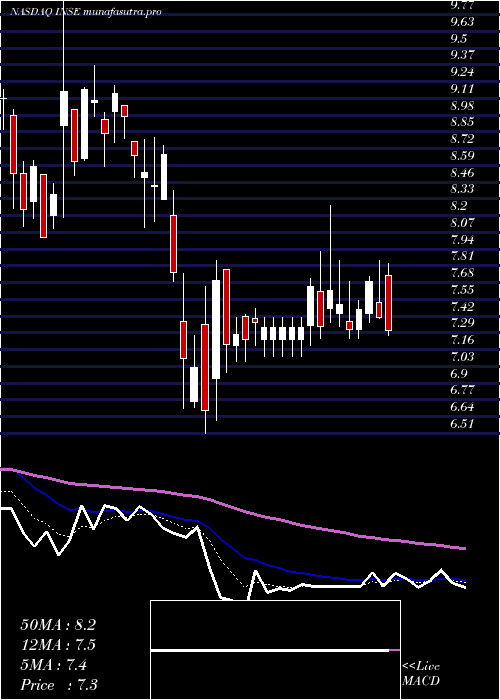
Task: Click the 9.37 price axis label
Action: (462, 55)
